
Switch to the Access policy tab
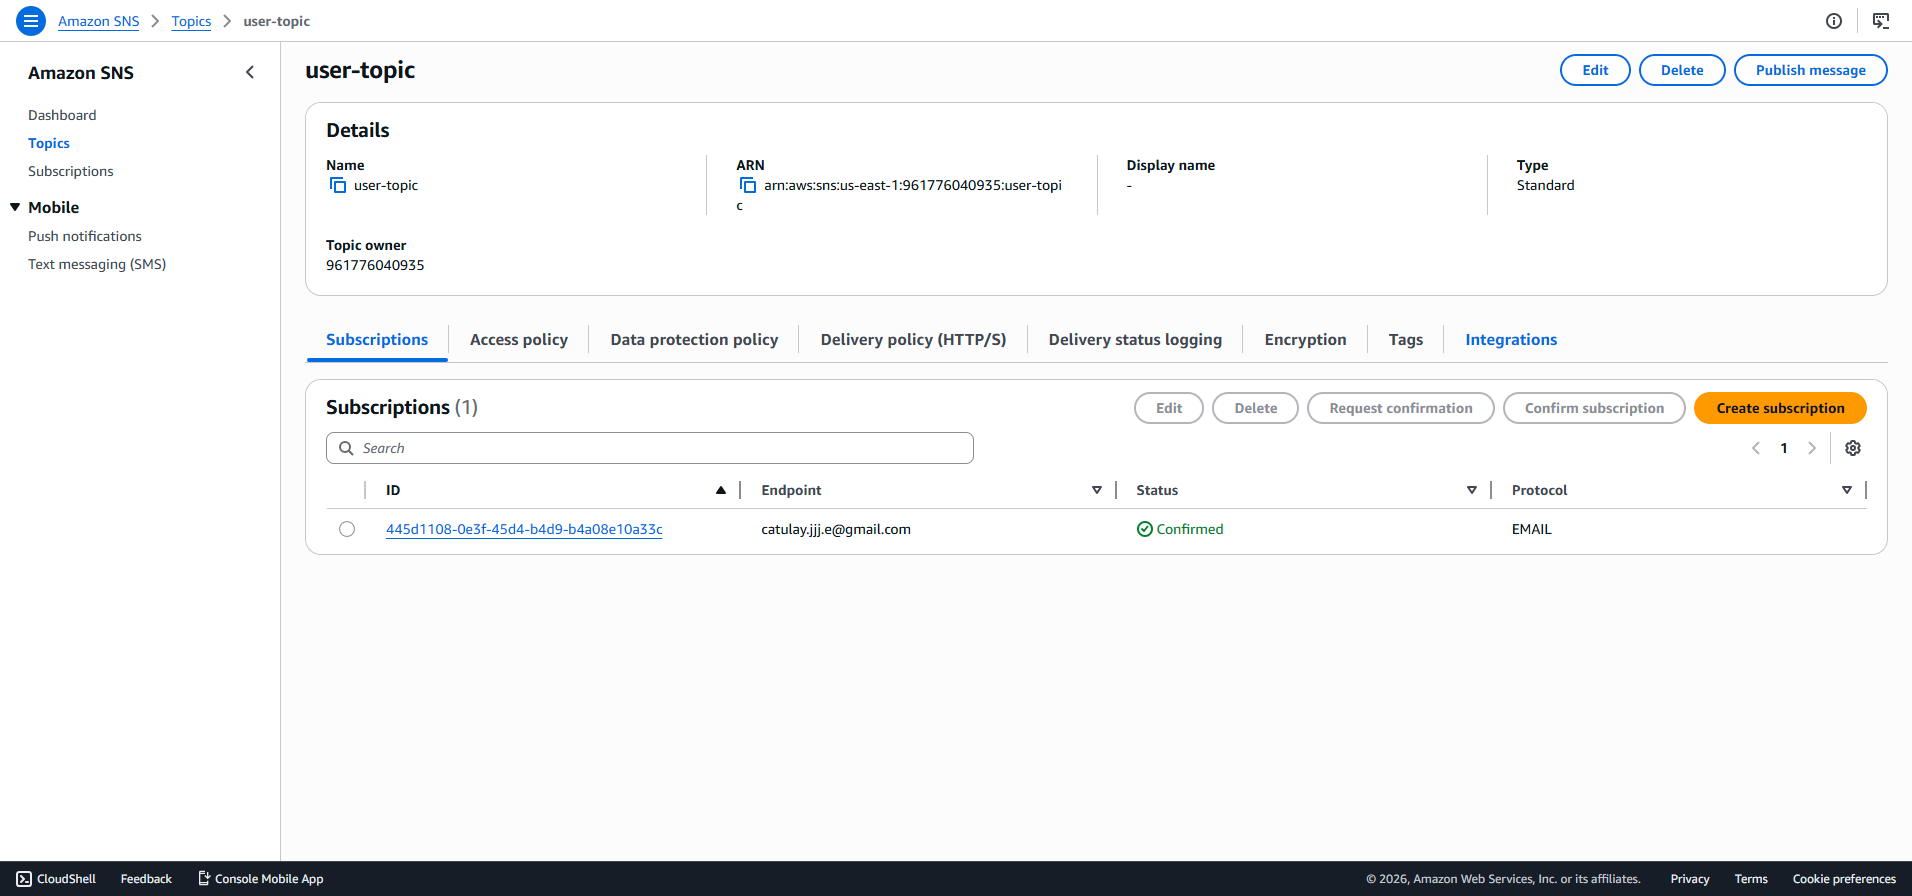click(x=519, y=340)
